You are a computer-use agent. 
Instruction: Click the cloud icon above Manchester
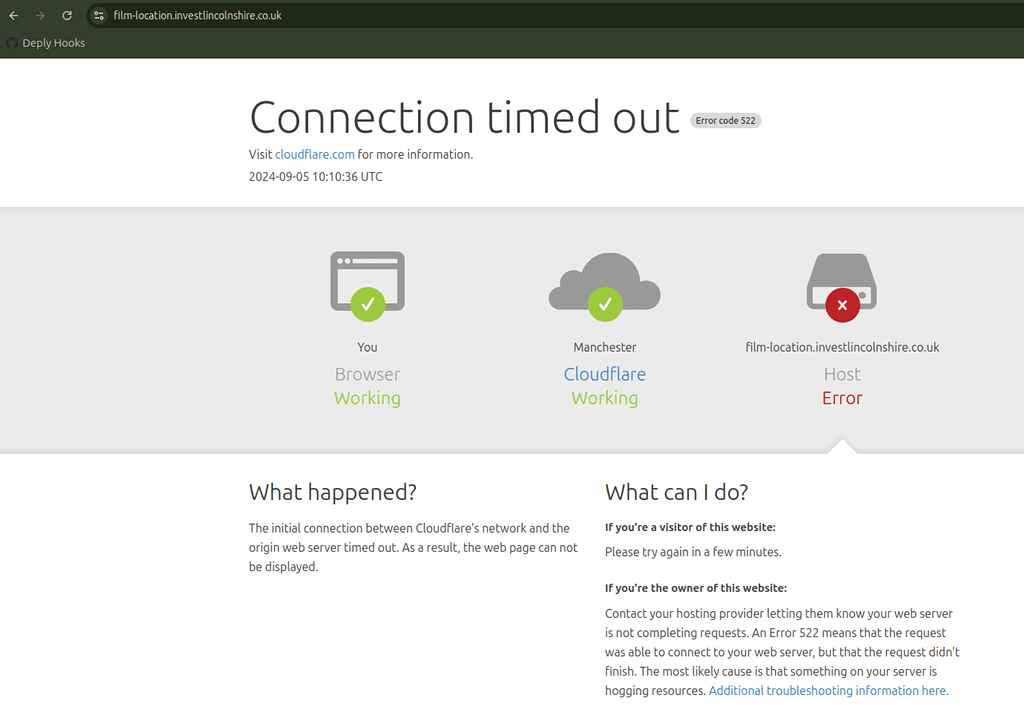(605, 287)
